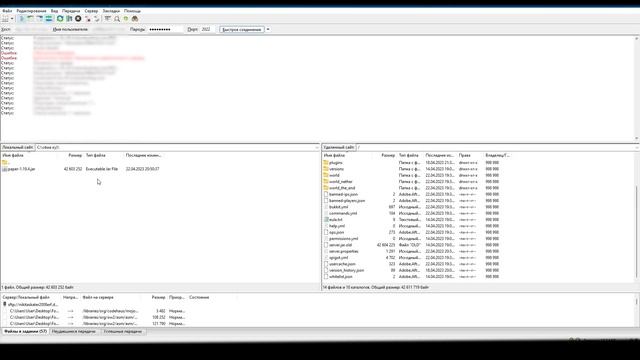Select the world_the_end folder icon

click(x=326, y=188)
